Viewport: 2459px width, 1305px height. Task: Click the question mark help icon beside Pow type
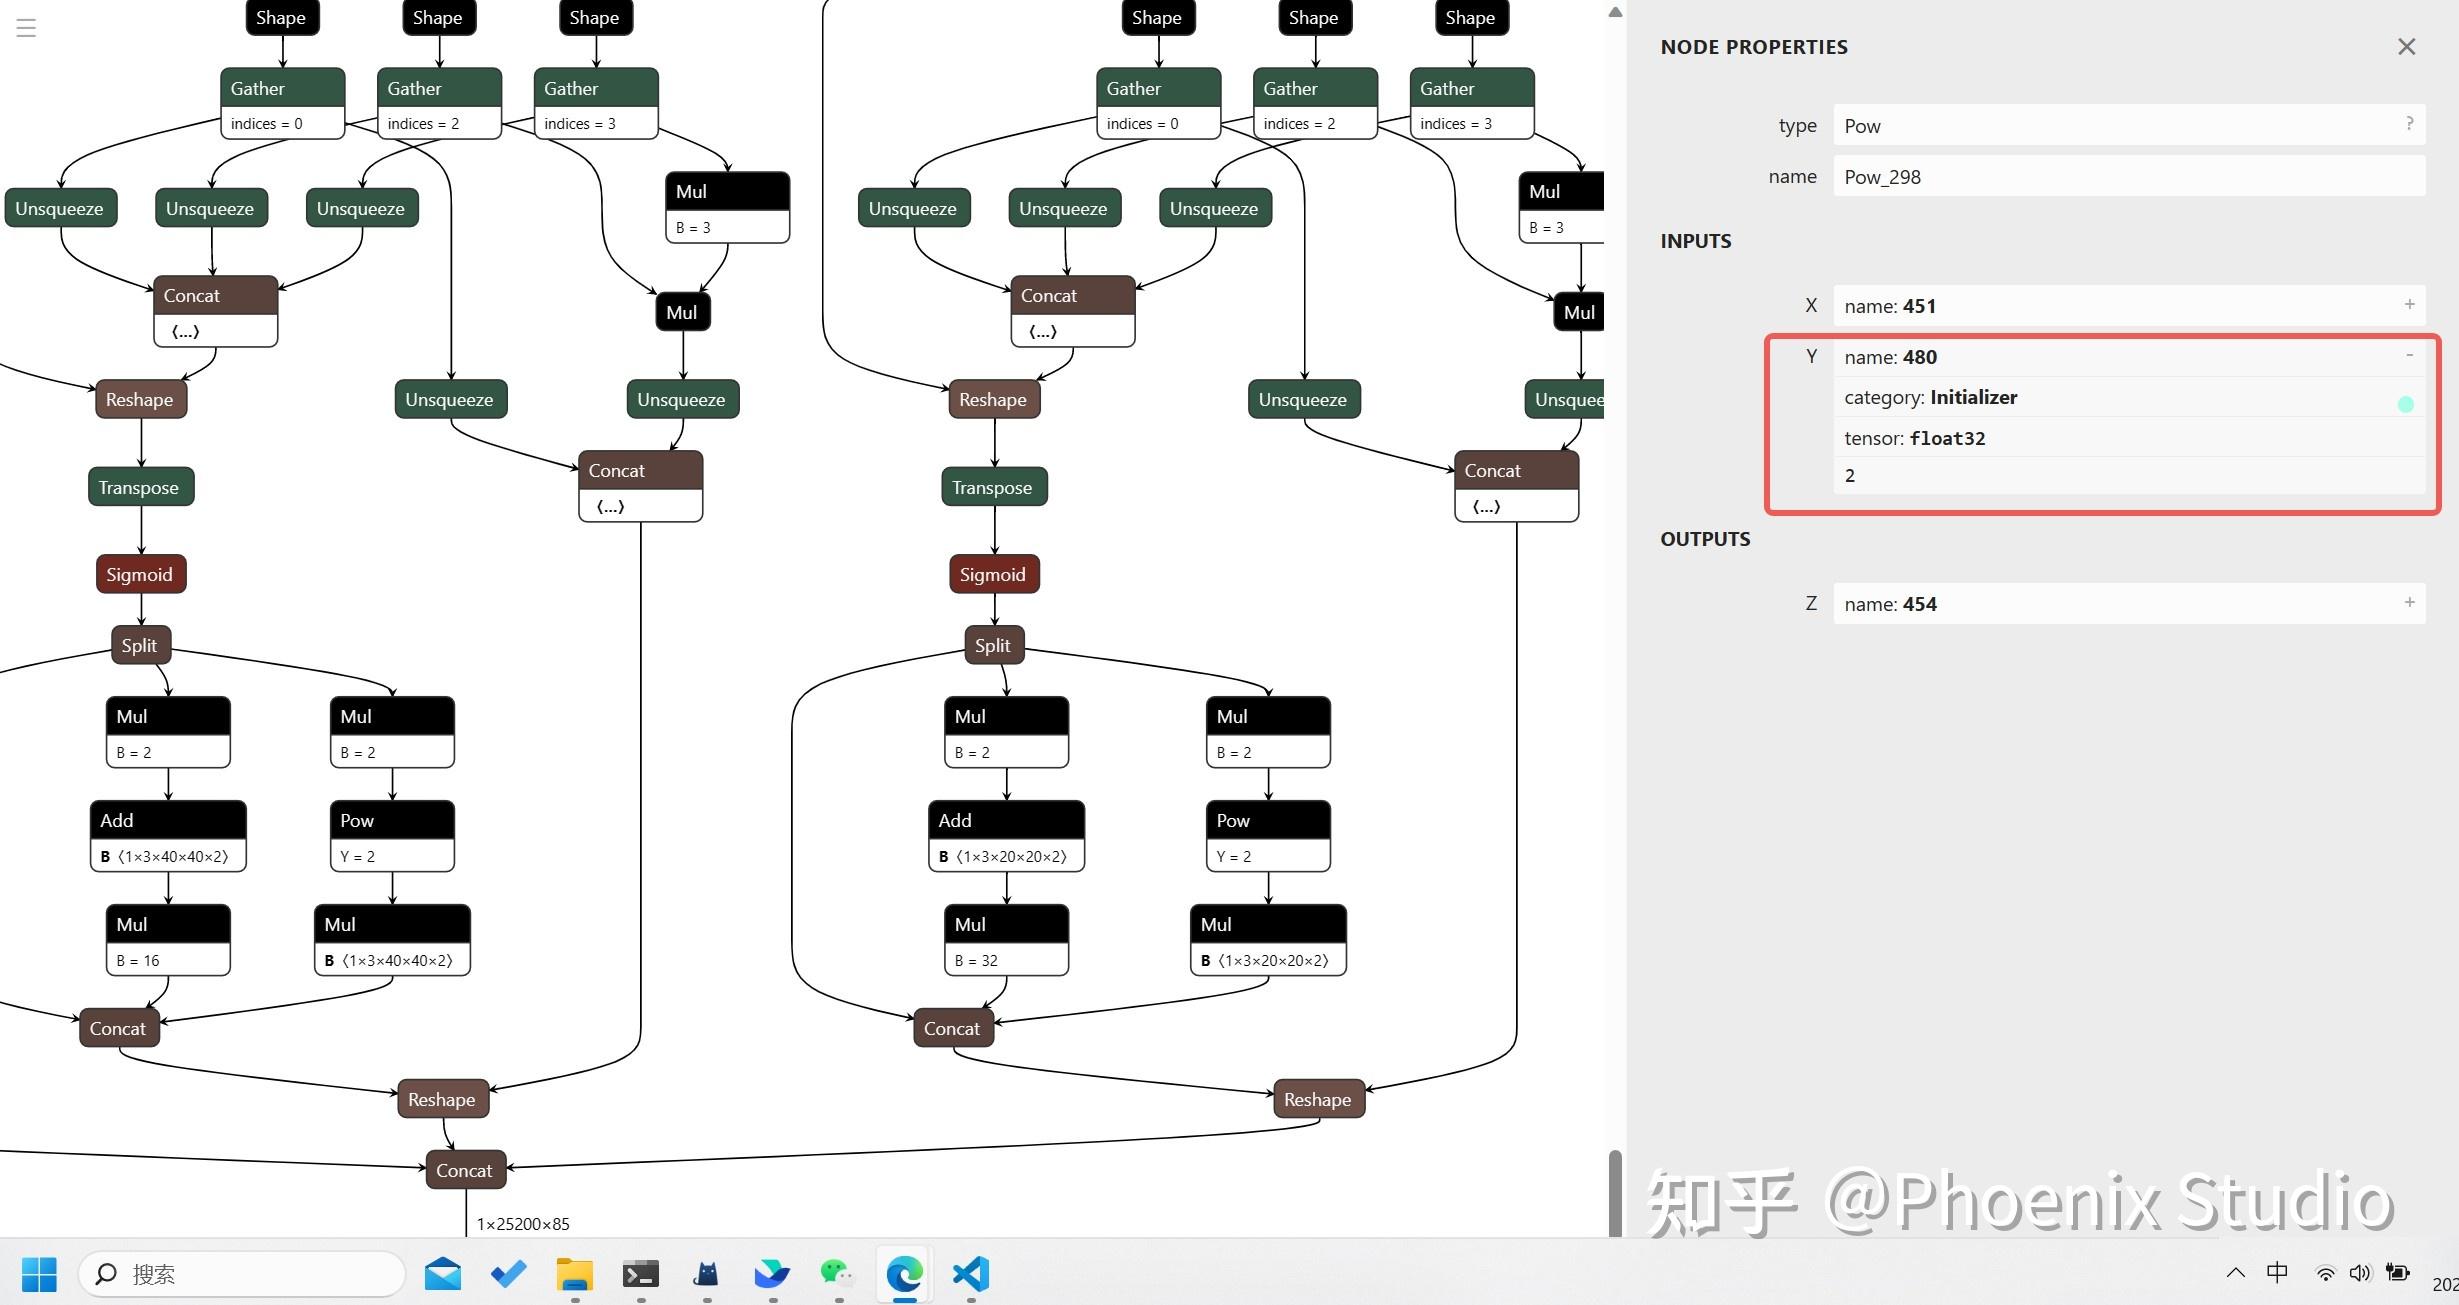click(2410, 124)
